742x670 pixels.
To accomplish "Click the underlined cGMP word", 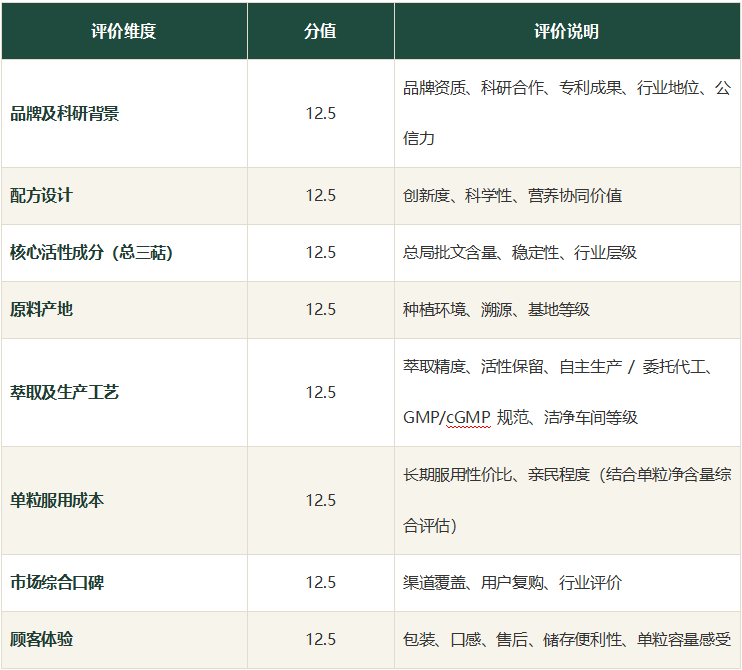I will tap(468, 418).
